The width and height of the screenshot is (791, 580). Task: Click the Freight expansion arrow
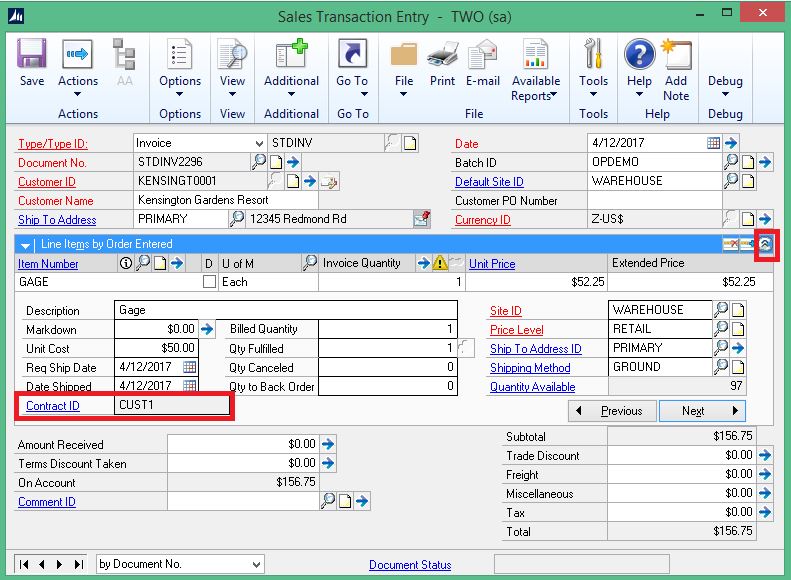765,474
